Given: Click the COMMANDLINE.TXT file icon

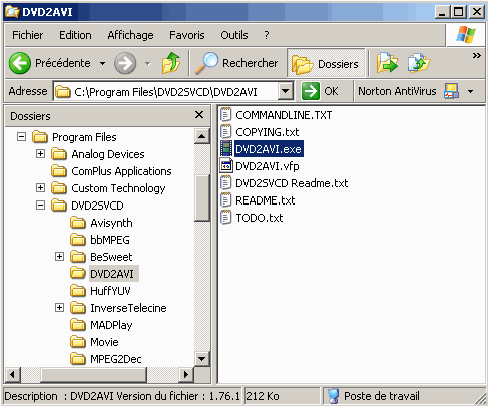Looking at the screenshot, I should pos(226,114).
